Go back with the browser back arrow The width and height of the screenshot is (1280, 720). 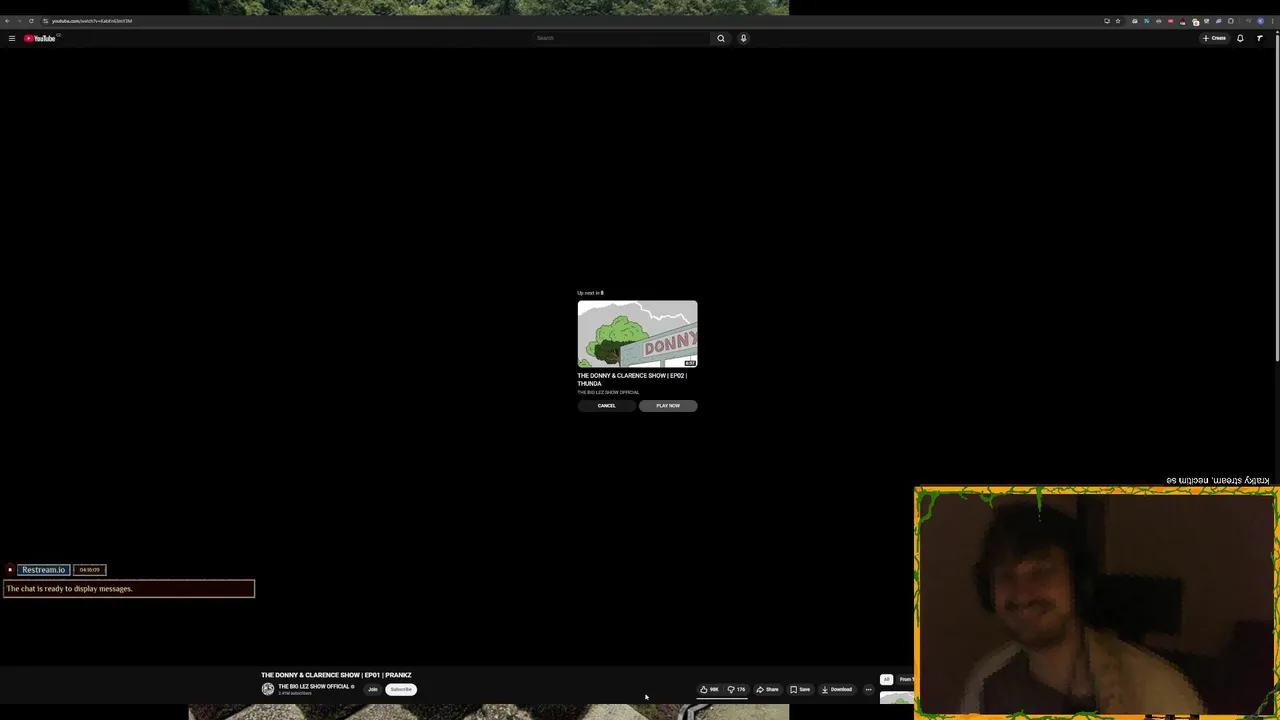coord(7,21)
